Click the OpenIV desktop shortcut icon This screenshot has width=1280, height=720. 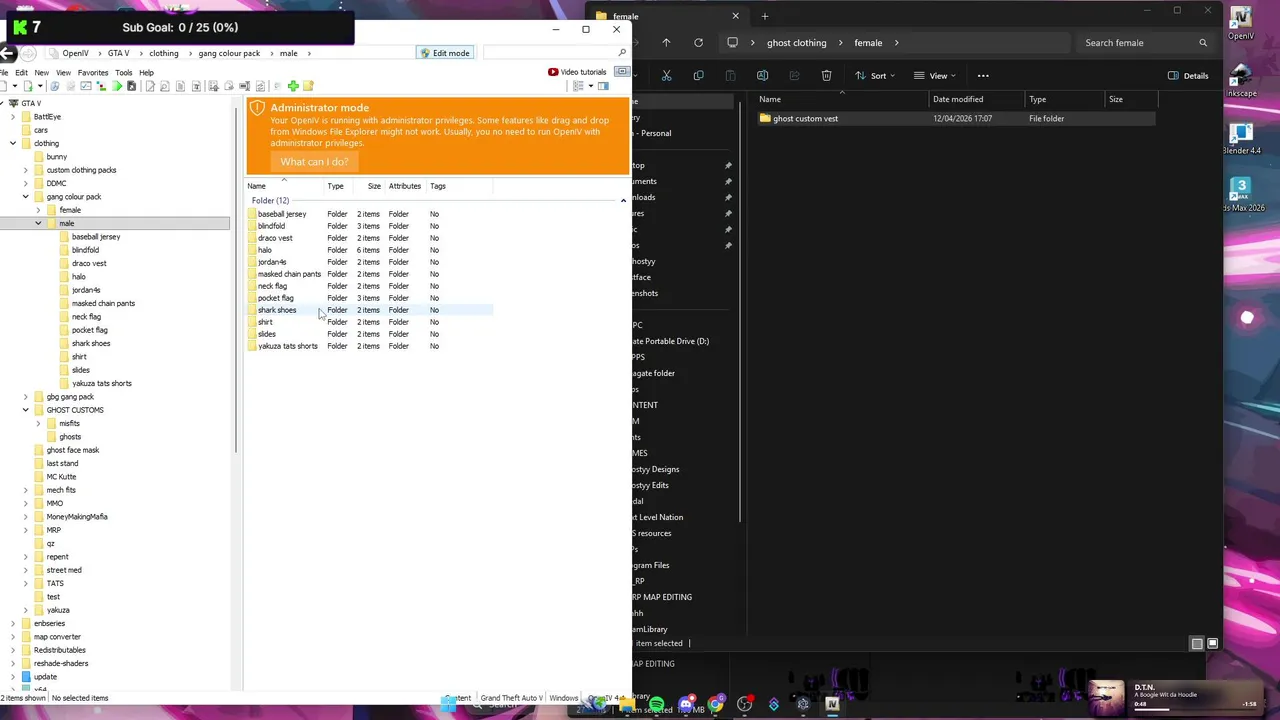click(x=1241, y=23)
